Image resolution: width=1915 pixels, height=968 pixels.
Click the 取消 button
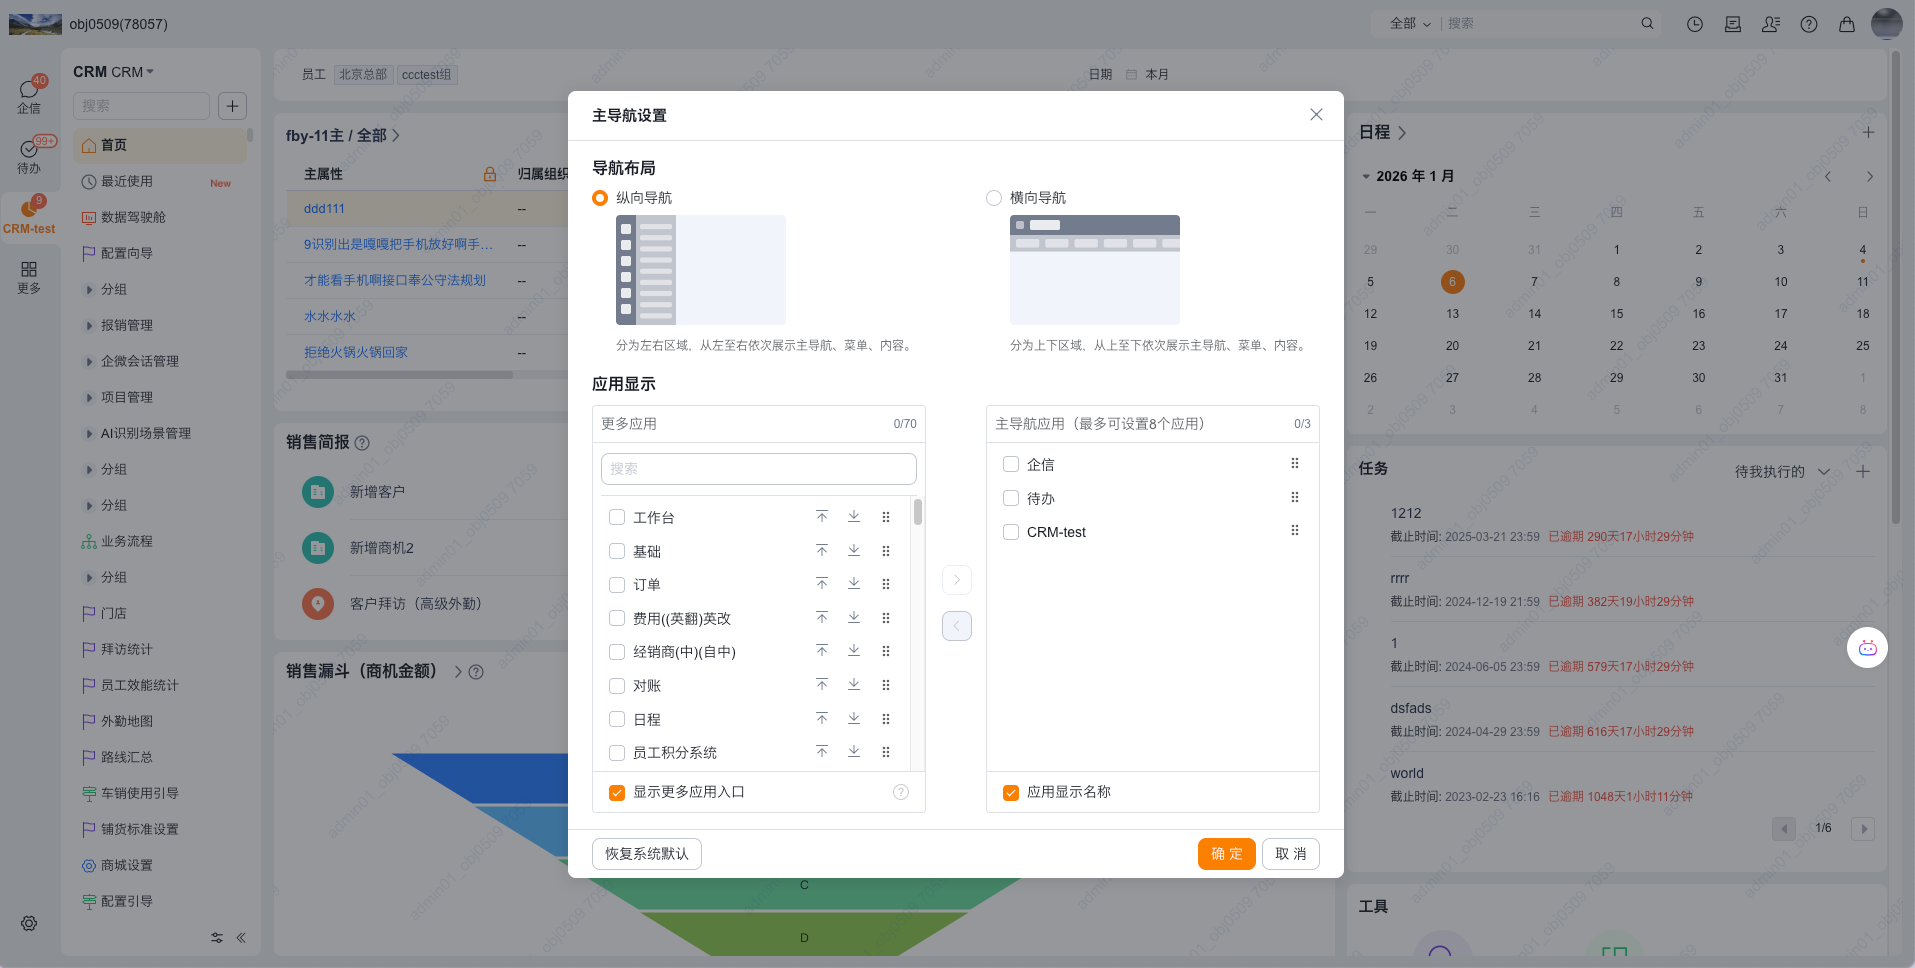click(x=1291, y=854)
